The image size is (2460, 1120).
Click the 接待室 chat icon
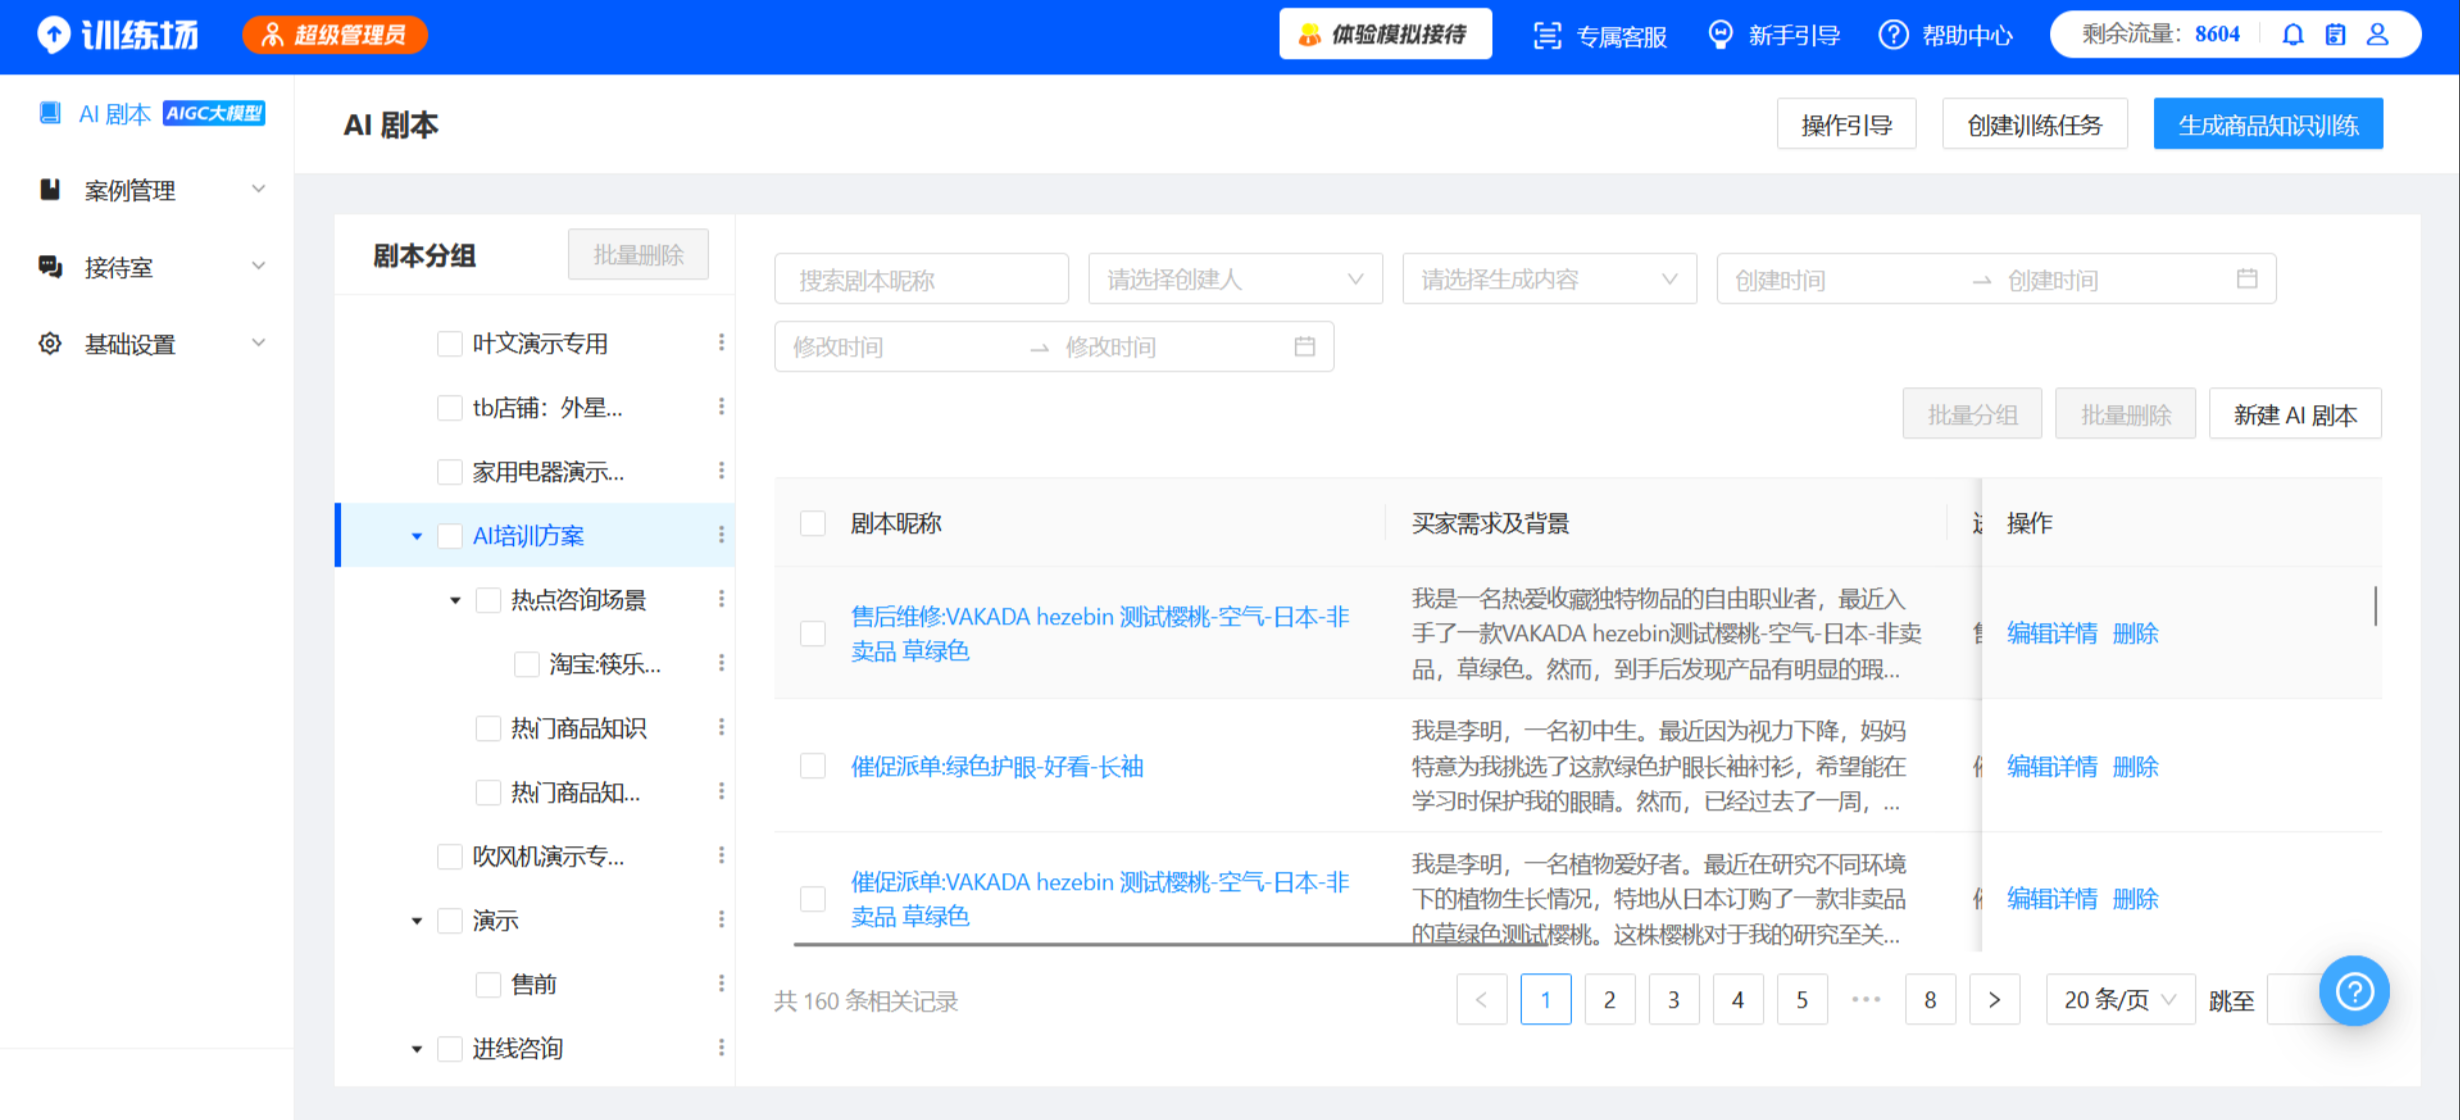pyautogui.click(x=50, y=266)
